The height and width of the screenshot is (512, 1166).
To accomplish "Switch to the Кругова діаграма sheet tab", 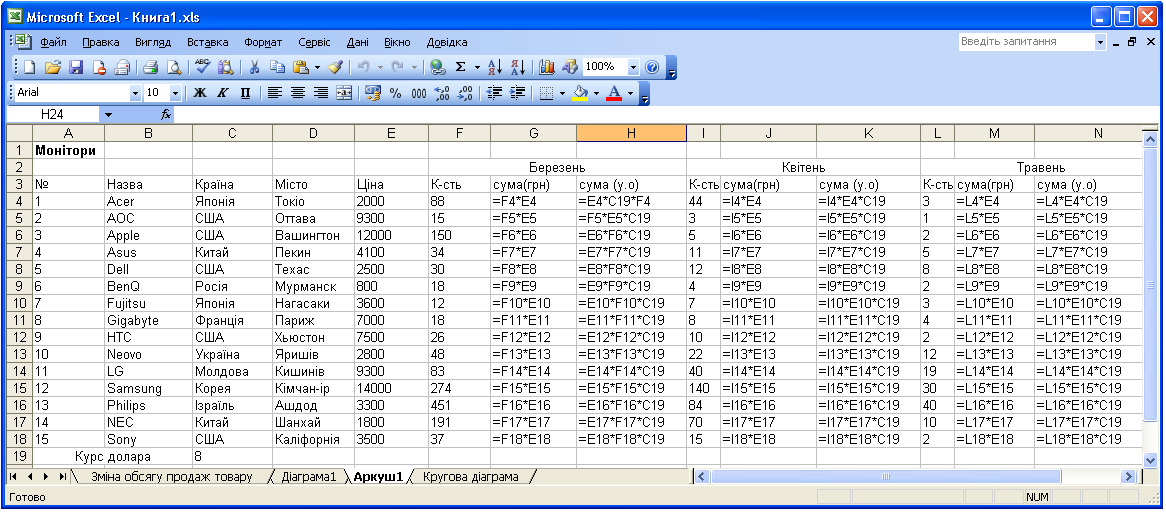I will pyautogui.click(x=470, y=476).
